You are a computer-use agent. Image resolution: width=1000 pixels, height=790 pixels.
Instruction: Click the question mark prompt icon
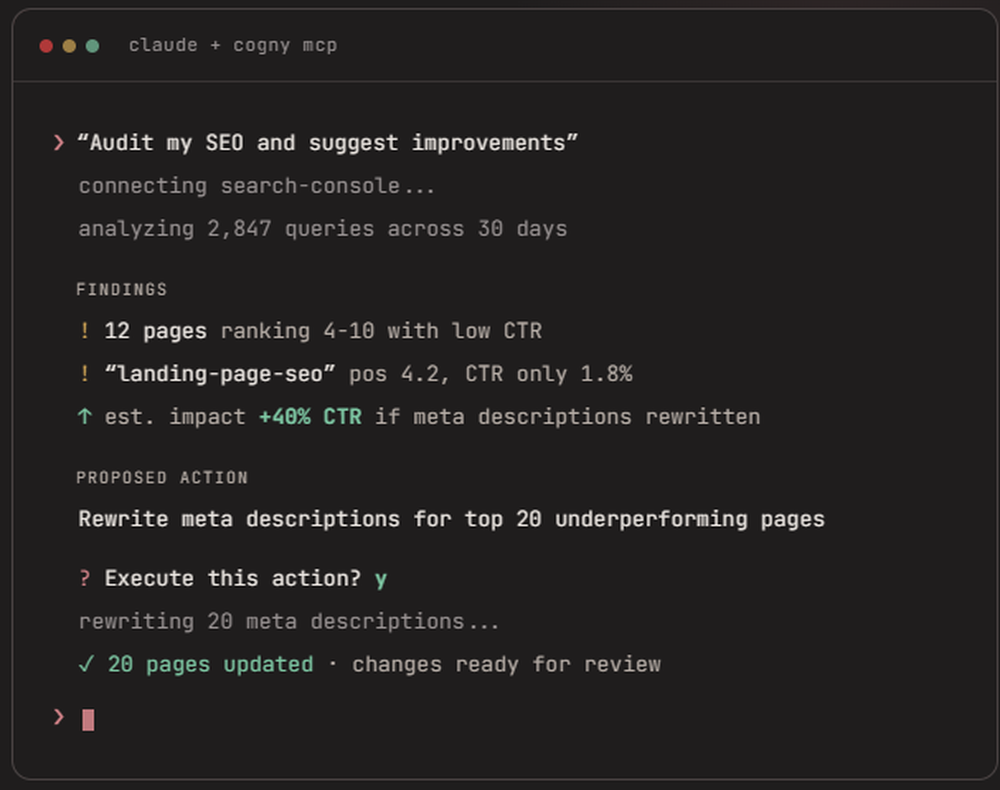click(x=85, y=577)
